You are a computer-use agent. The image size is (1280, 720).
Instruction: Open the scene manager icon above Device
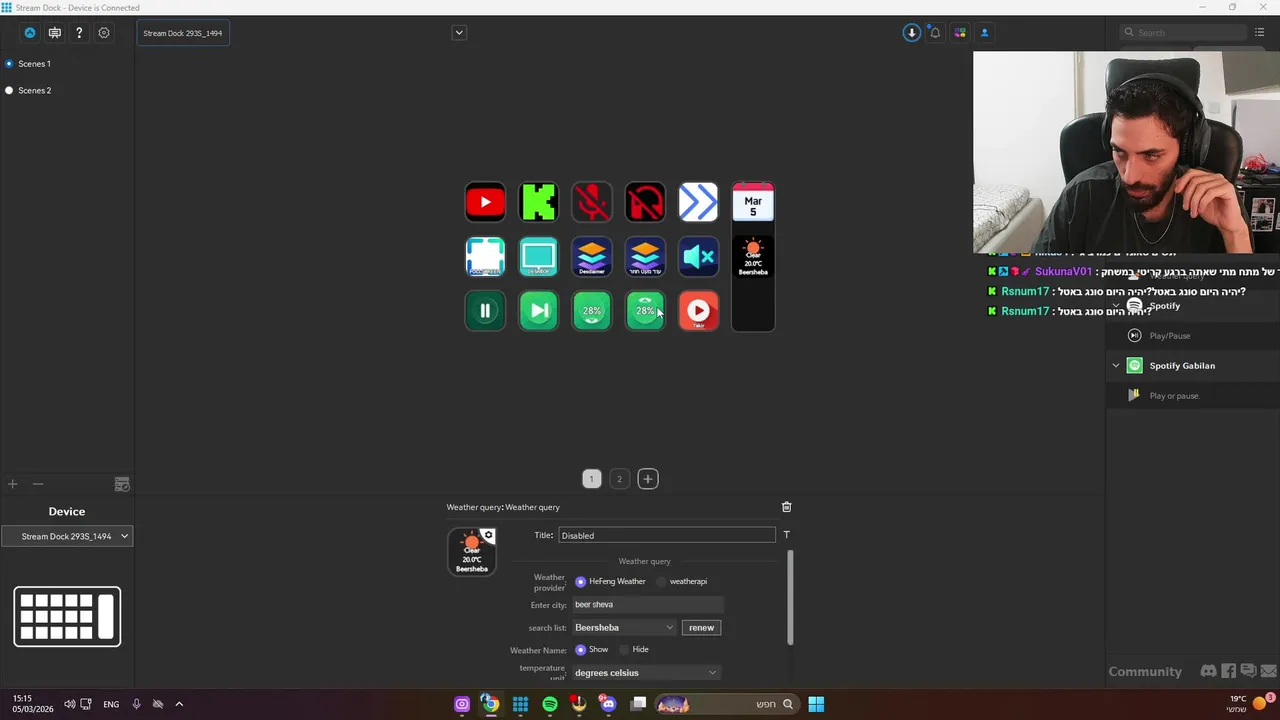[x=122, y=484]
